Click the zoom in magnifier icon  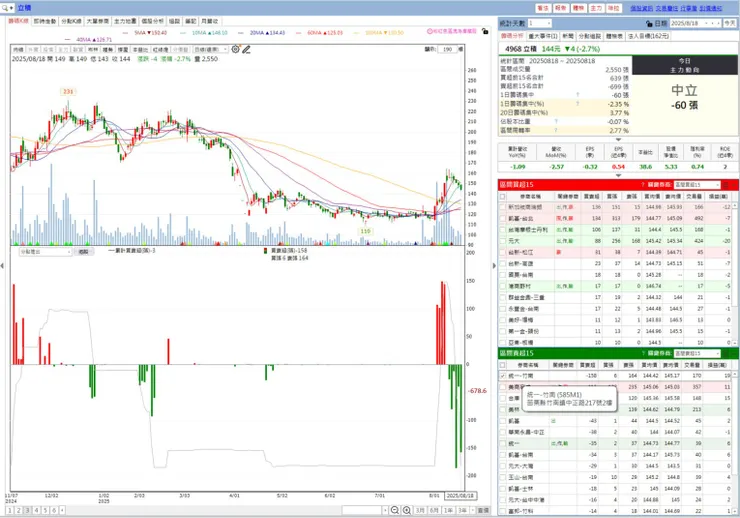(406, 510)
